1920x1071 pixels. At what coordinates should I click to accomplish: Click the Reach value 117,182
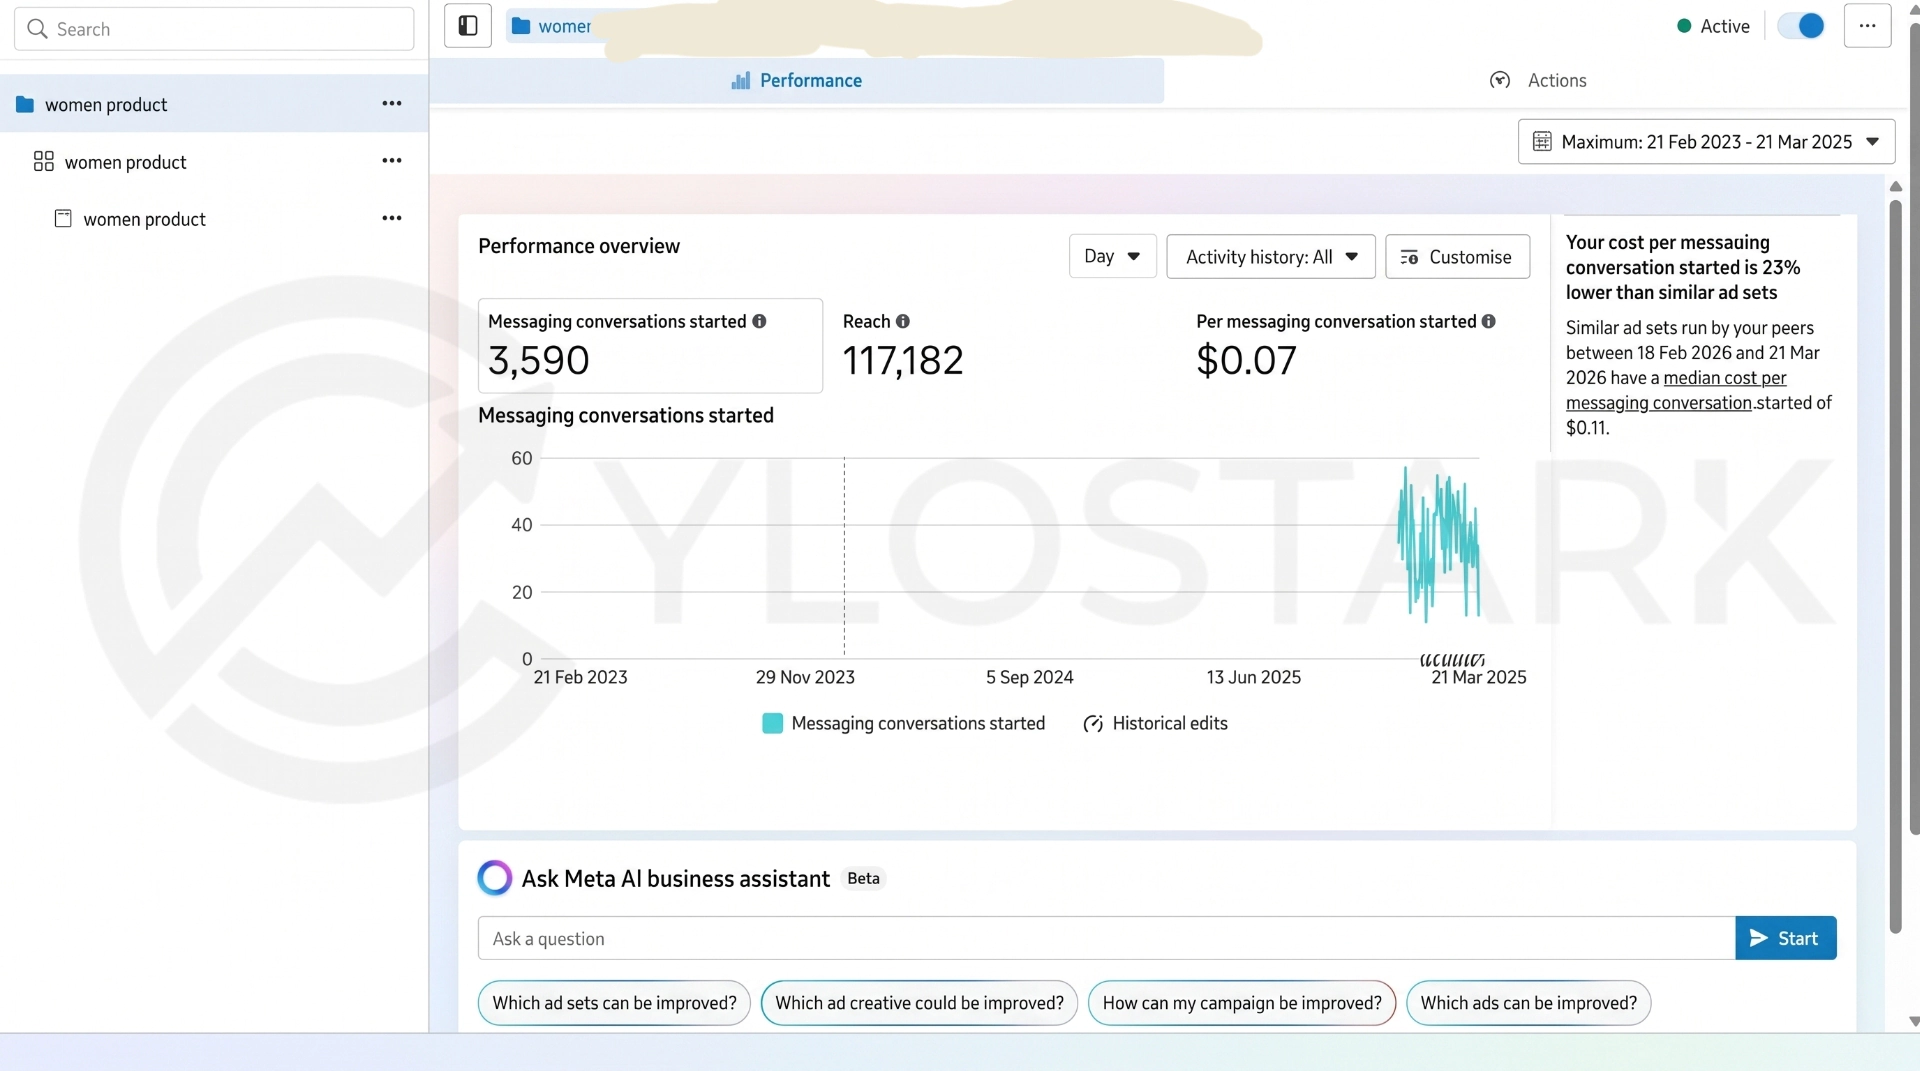[902, 360]
